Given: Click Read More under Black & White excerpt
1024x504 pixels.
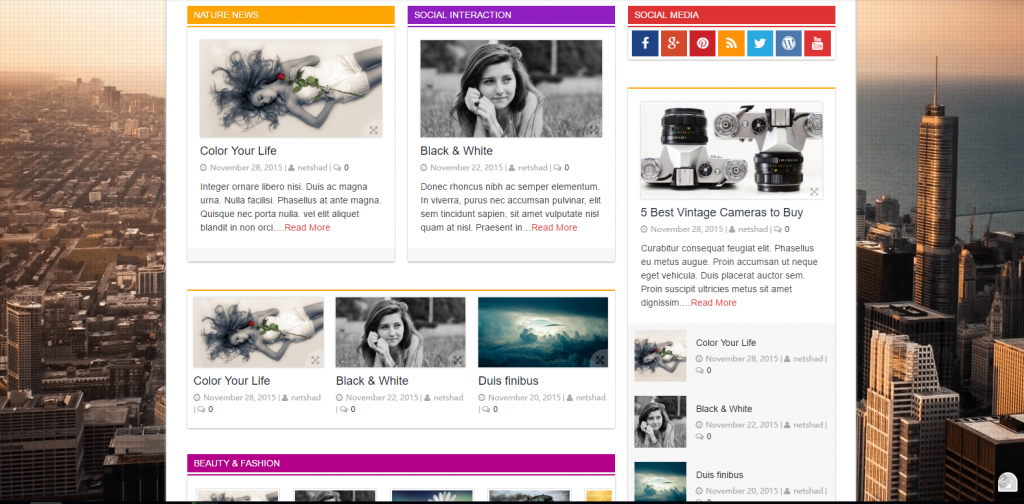Looking at the screenshot, I should tap(554, 228).
